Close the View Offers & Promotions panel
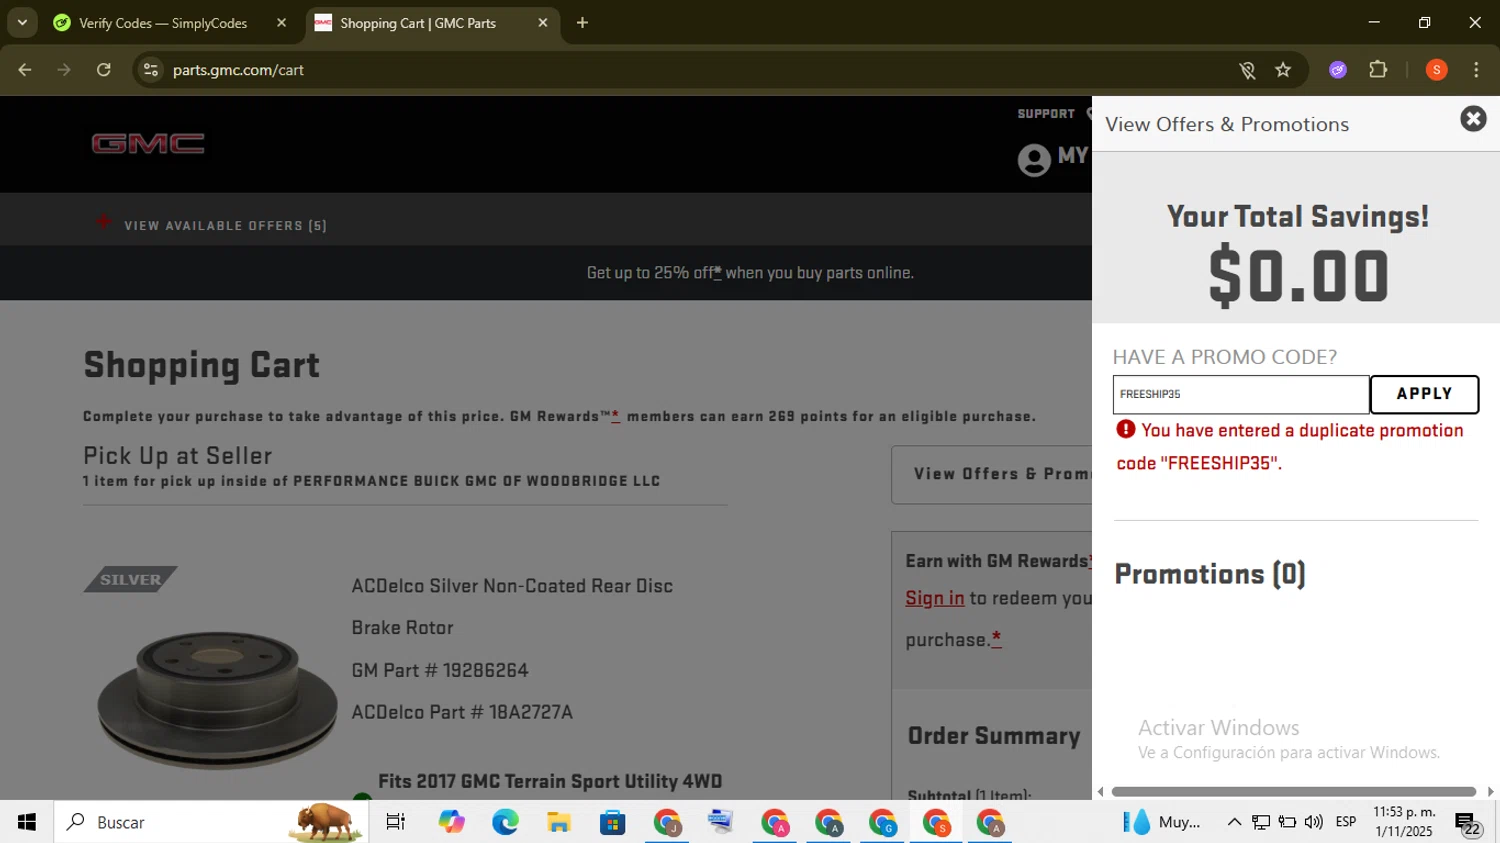This screenshot has width=1500, height=843. point(1473,119)
